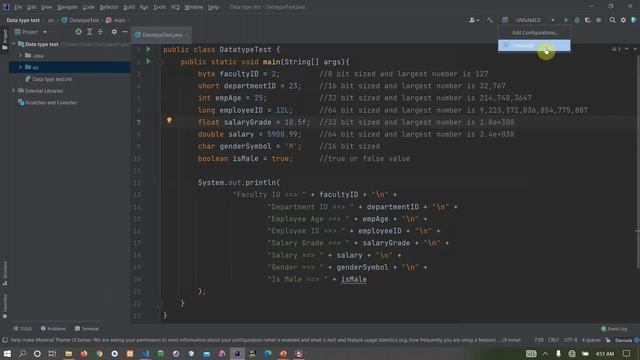Click DatatypeTest class breadcrumb
Viewport: 640px width, 360px height.
(80, 20)
